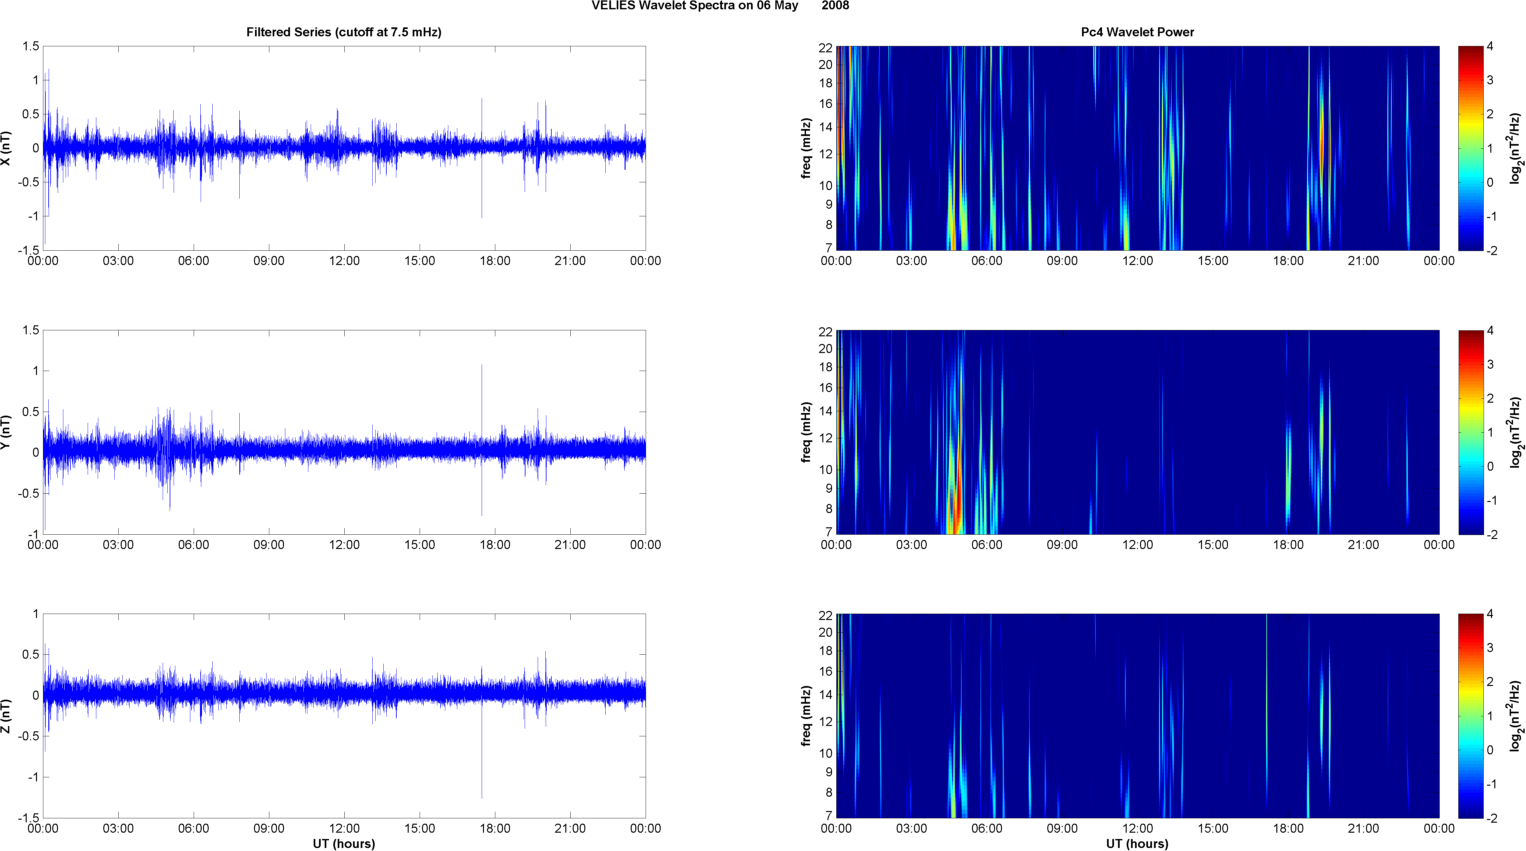Click the 'Y (nT)' axis label
This screenshot has width=1526, height=851.
click(x=7, y=432)
